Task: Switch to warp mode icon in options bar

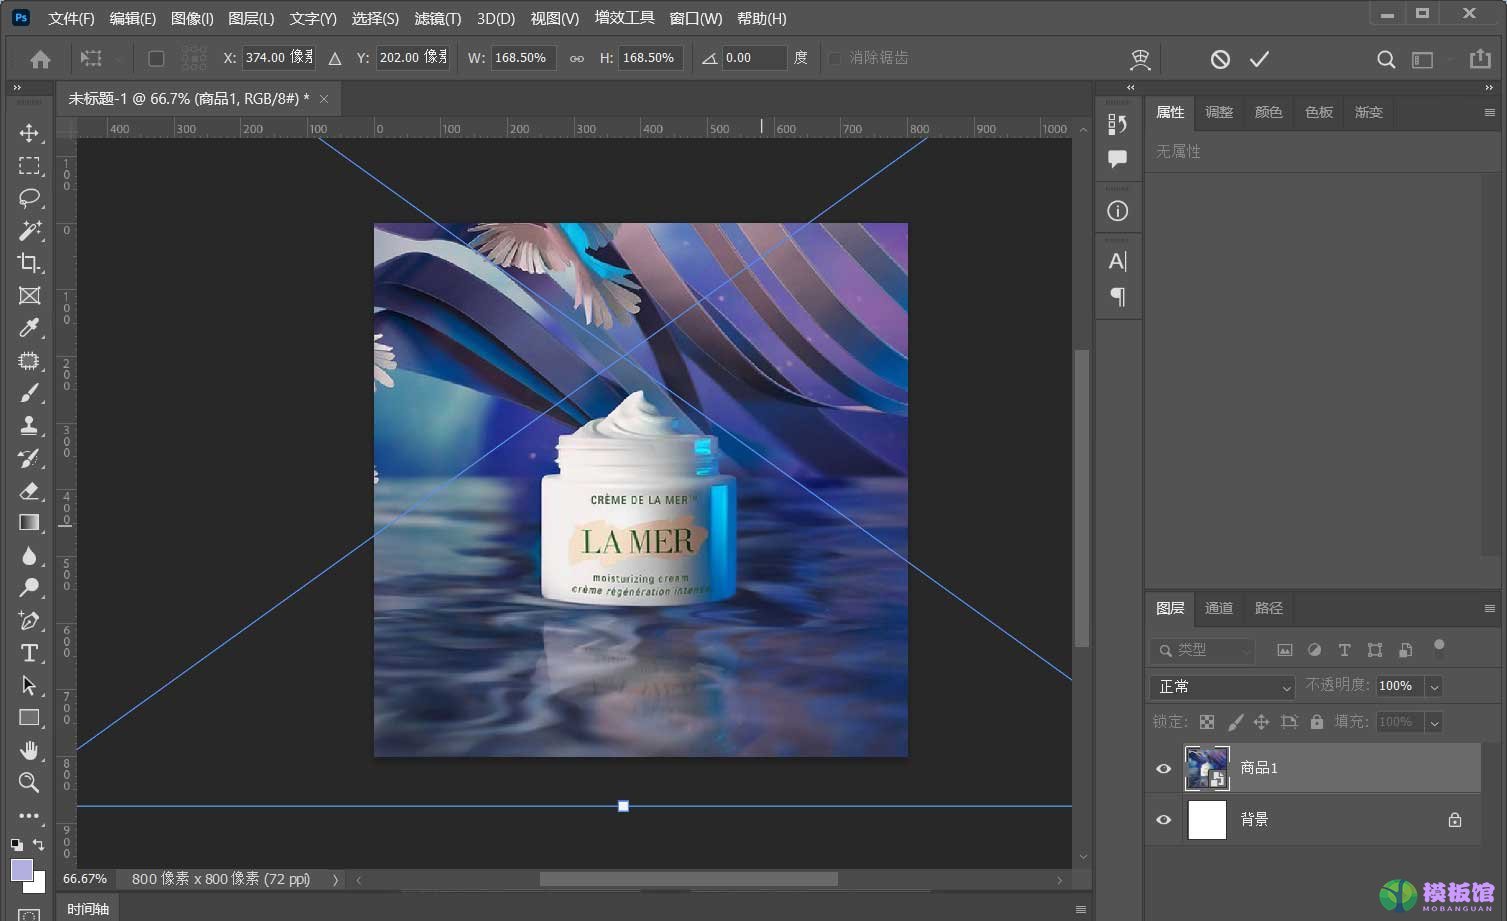Action: tap(1140, 59)
